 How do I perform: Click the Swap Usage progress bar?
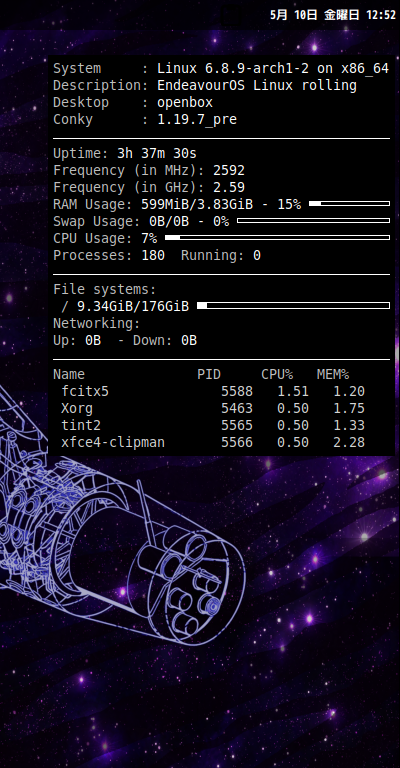313,220
